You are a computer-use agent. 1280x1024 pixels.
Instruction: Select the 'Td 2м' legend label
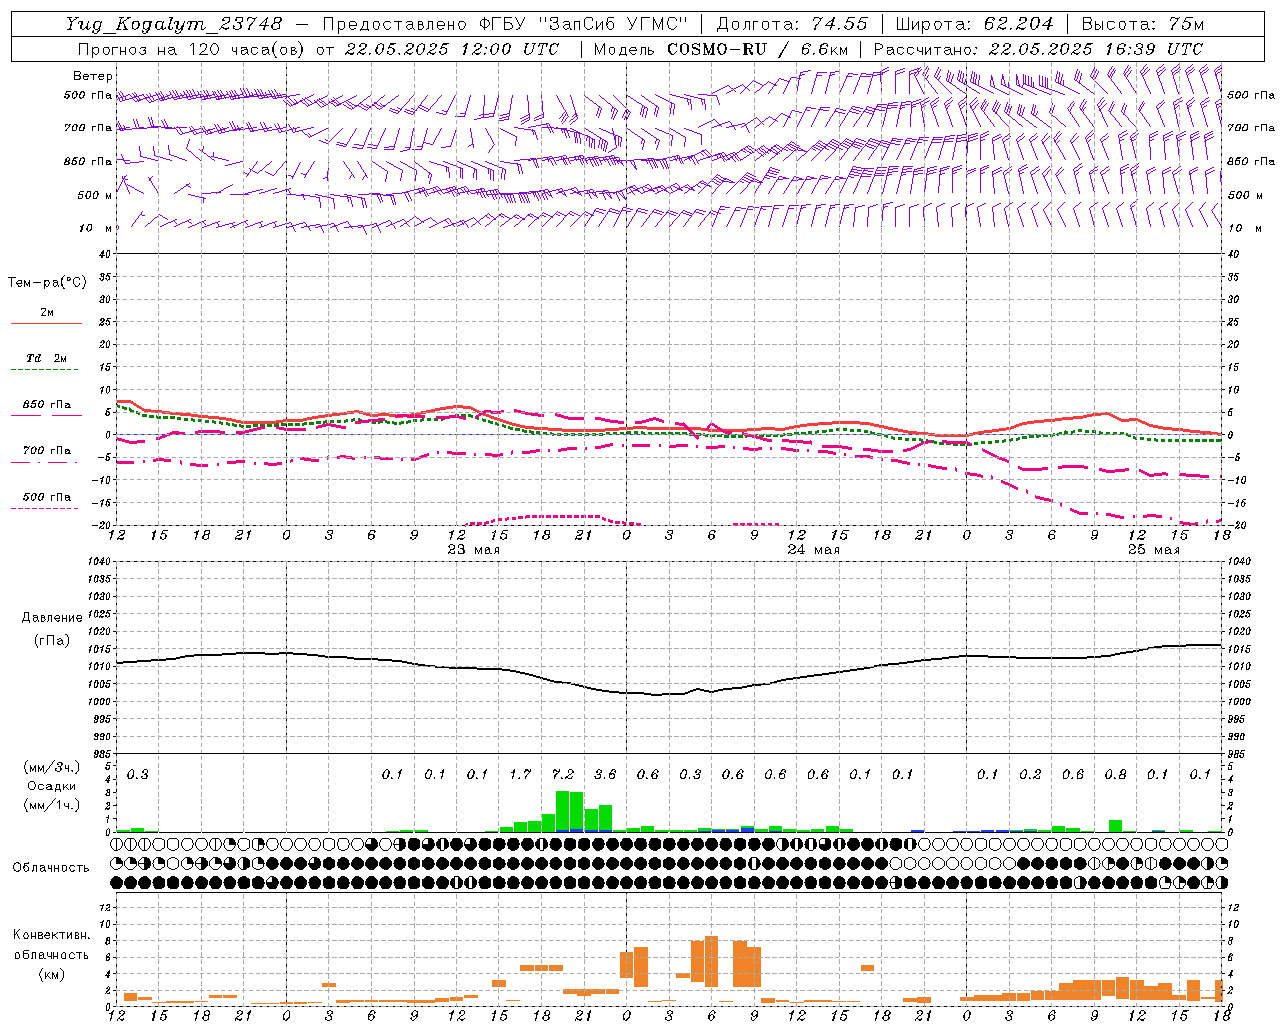(47, 358)
